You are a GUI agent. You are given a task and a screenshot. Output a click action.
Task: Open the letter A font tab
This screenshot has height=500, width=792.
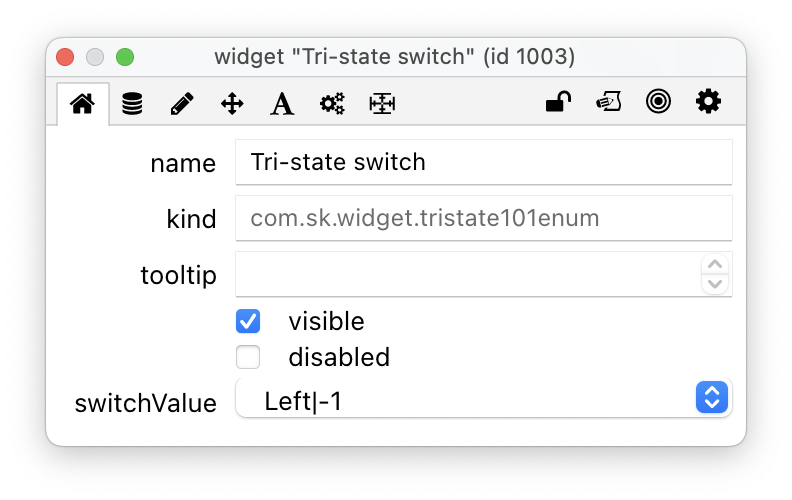(282, 103)
